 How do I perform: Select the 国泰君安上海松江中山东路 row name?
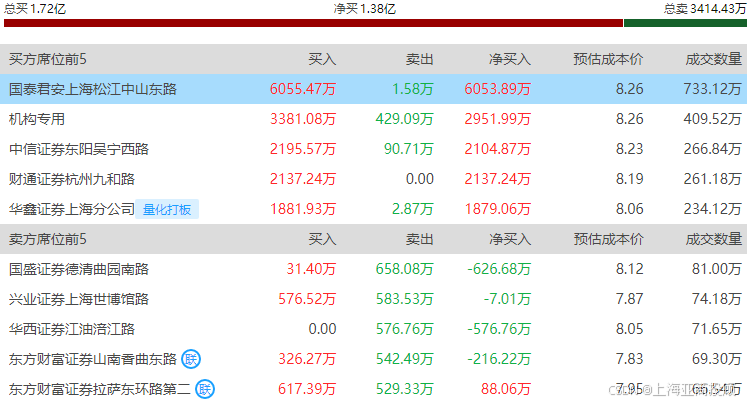[x=93, y=89]
